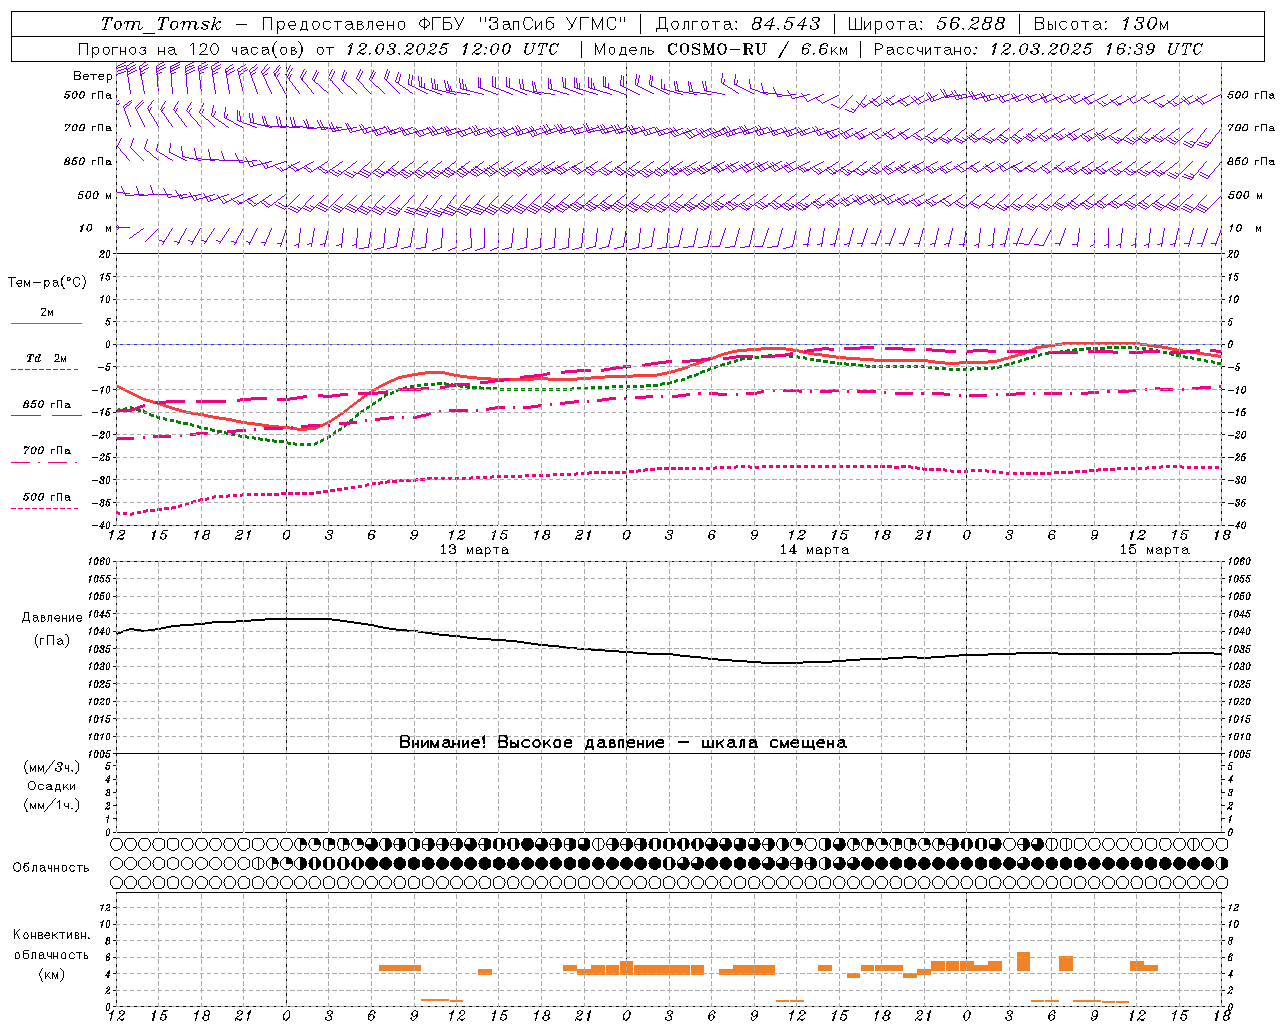1280x1024 pixels.
Task: Click the 'Долгота: 84.543' longitude field
Action: point(738,24)
